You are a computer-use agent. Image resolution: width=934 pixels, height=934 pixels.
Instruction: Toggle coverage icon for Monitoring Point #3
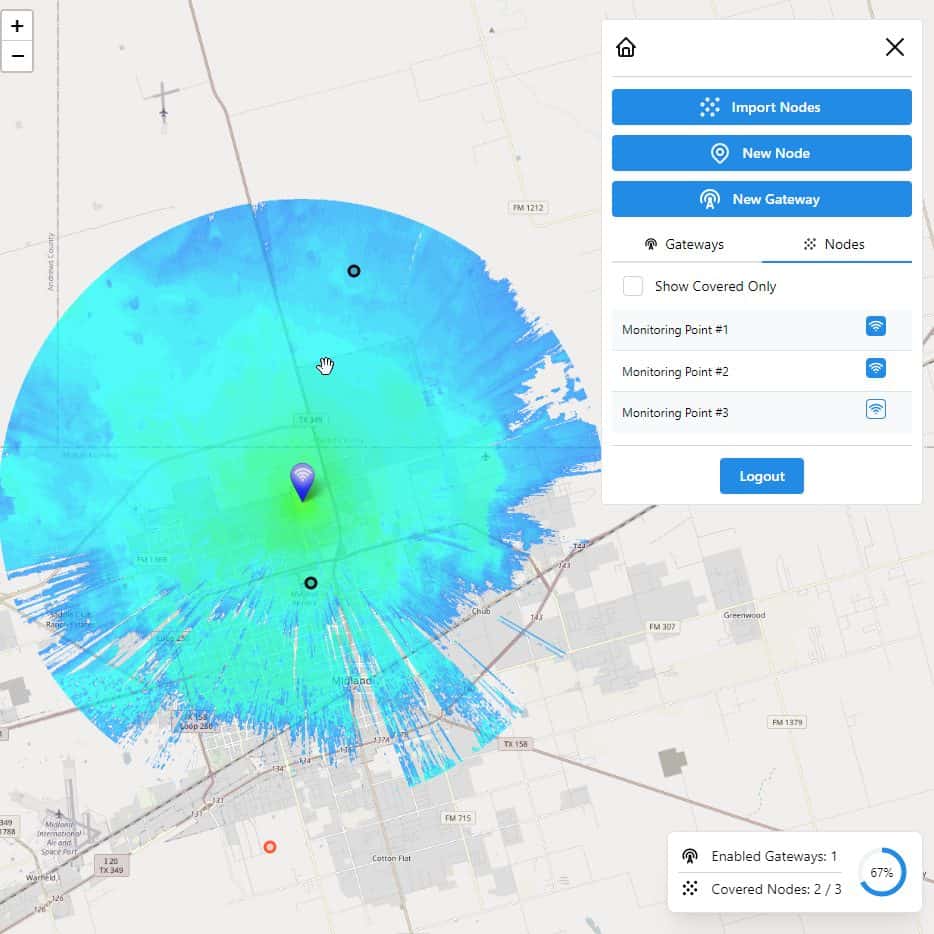[875, 409]
